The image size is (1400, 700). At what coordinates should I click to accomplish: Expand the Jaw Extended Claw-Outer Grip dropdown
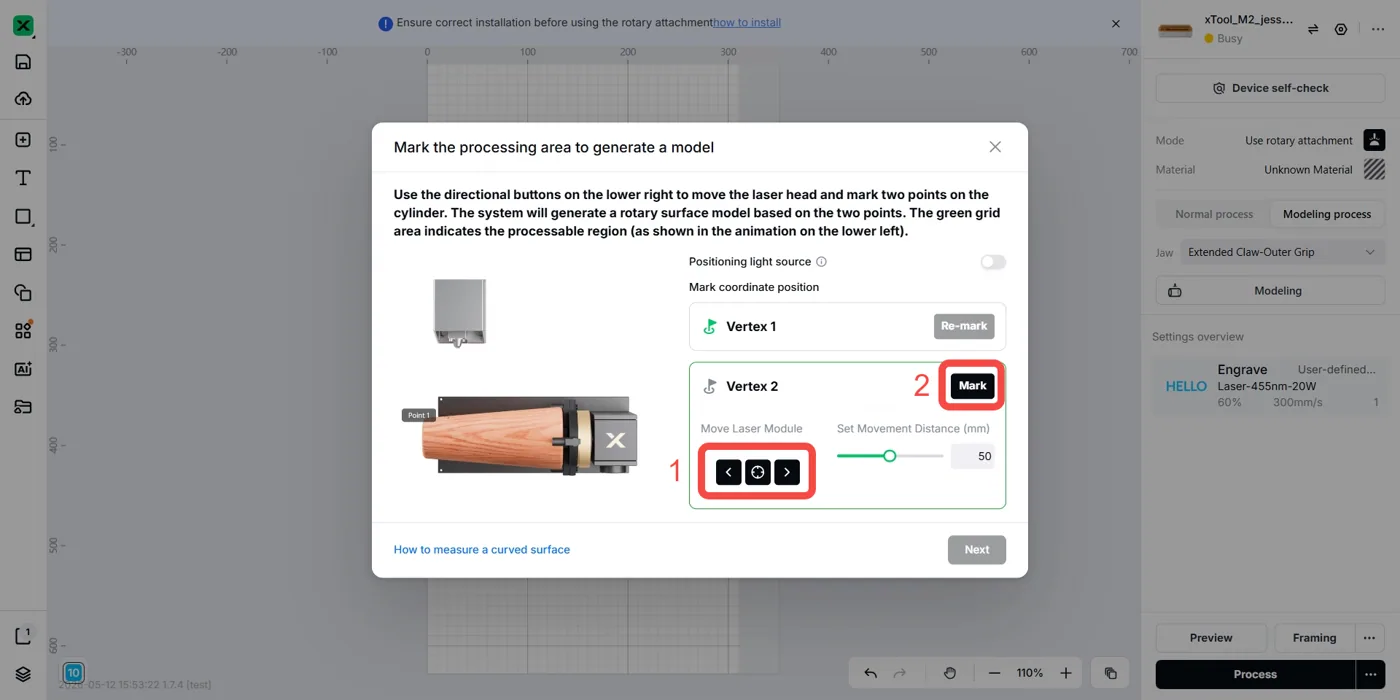(x=1282, y=252)
